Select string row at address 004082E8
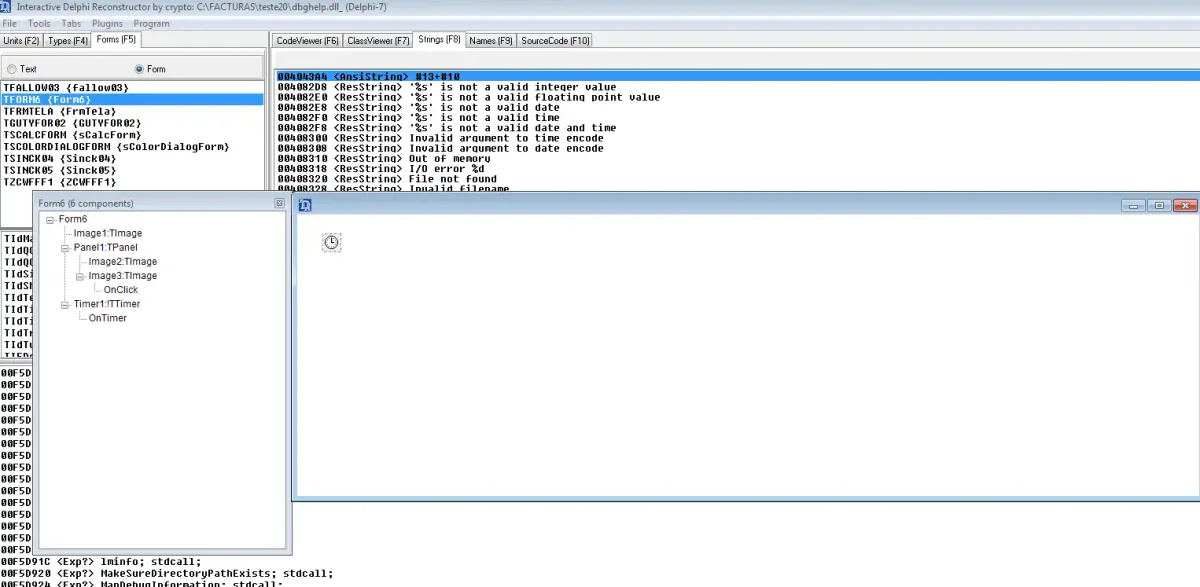 tap(737, 107)
